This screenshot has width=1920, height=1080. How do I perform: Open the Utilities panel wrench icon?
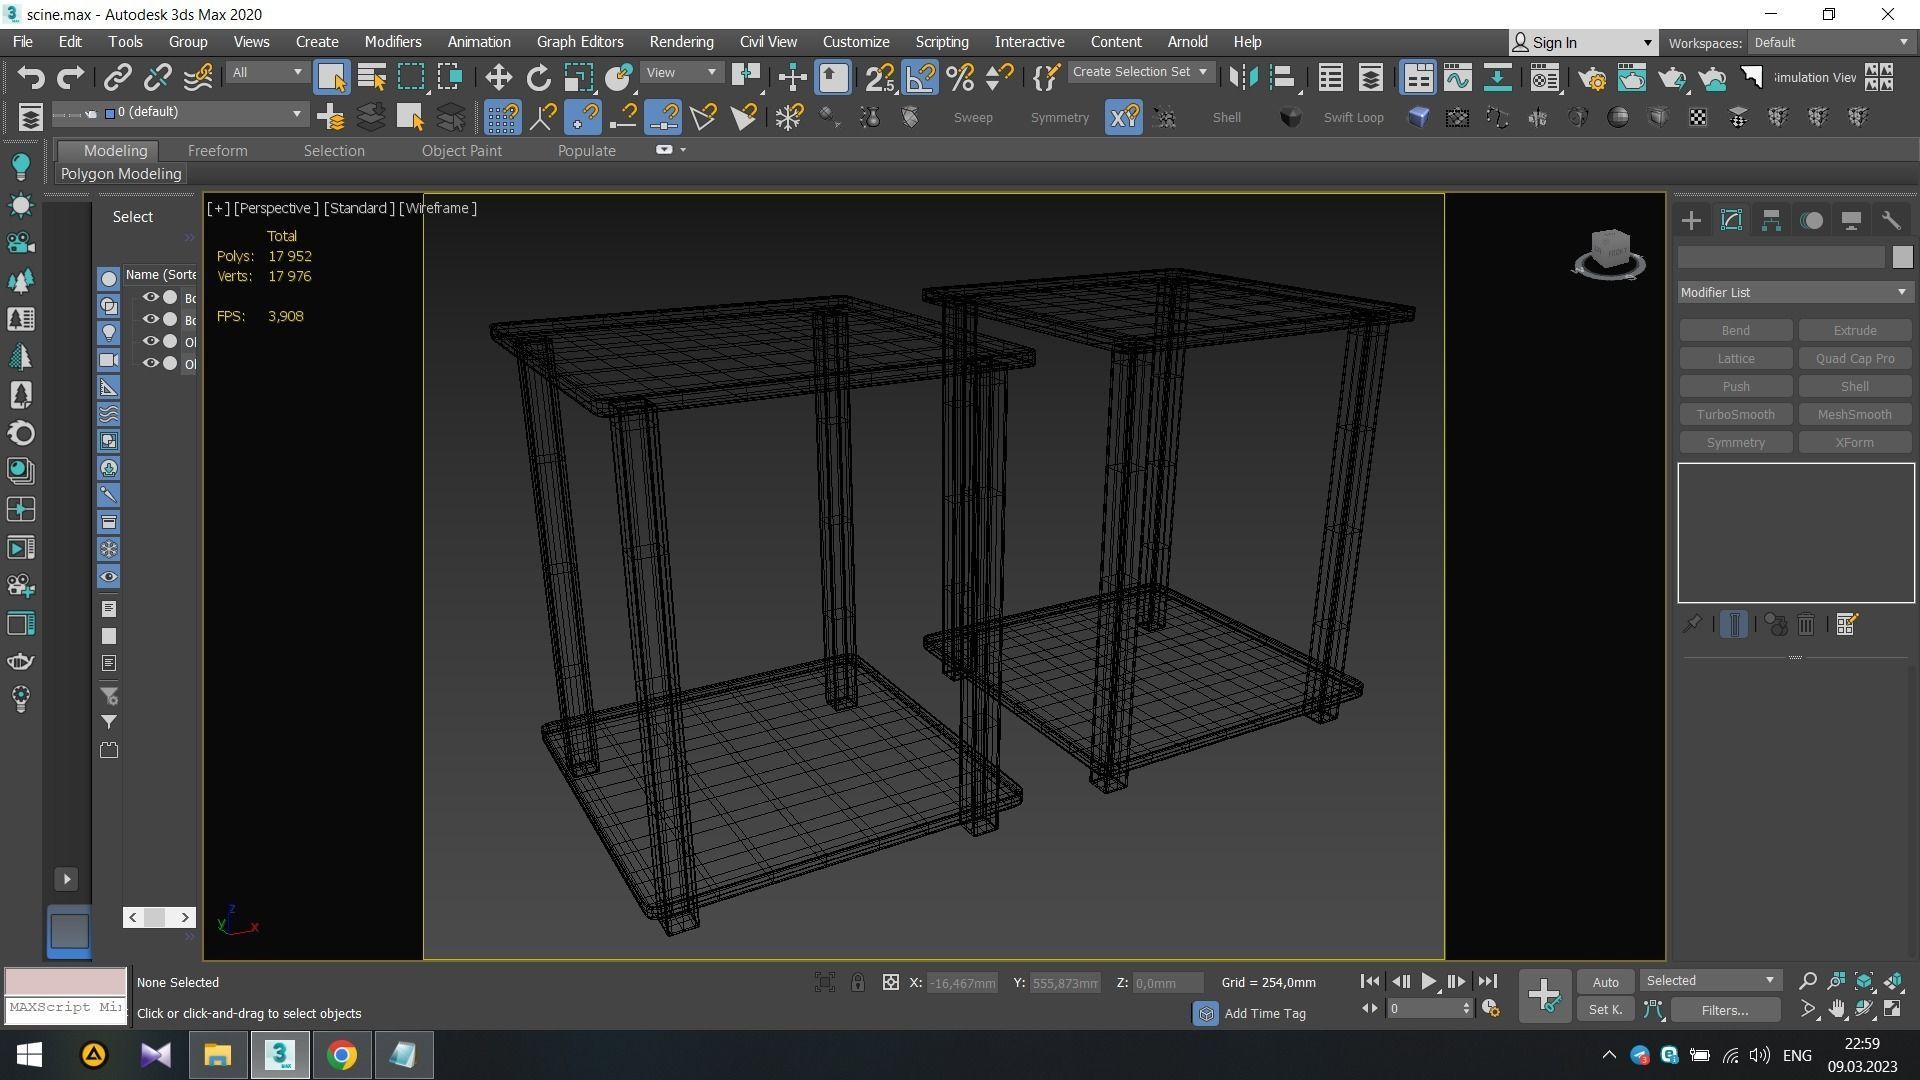tap(1890, 221)
